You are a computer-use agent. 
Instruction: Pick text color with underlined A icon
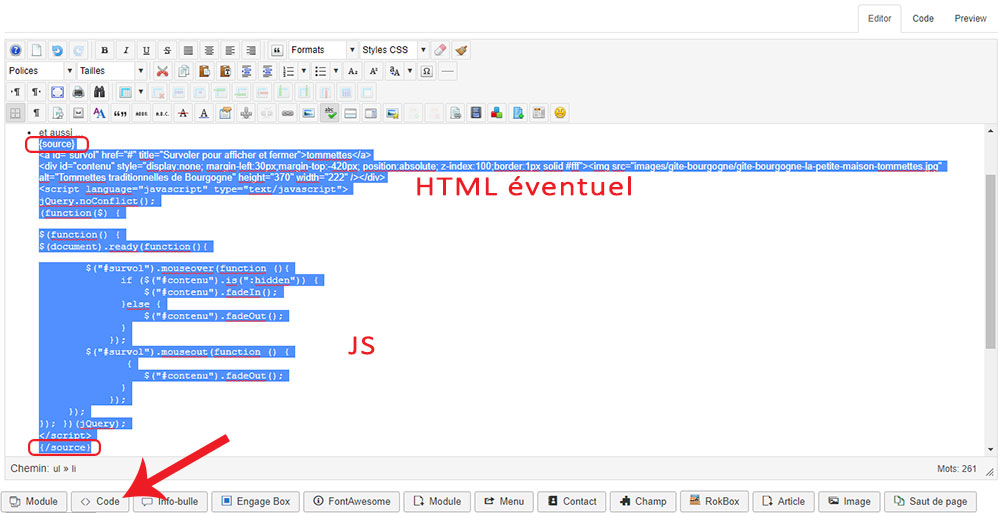point(204,113)
